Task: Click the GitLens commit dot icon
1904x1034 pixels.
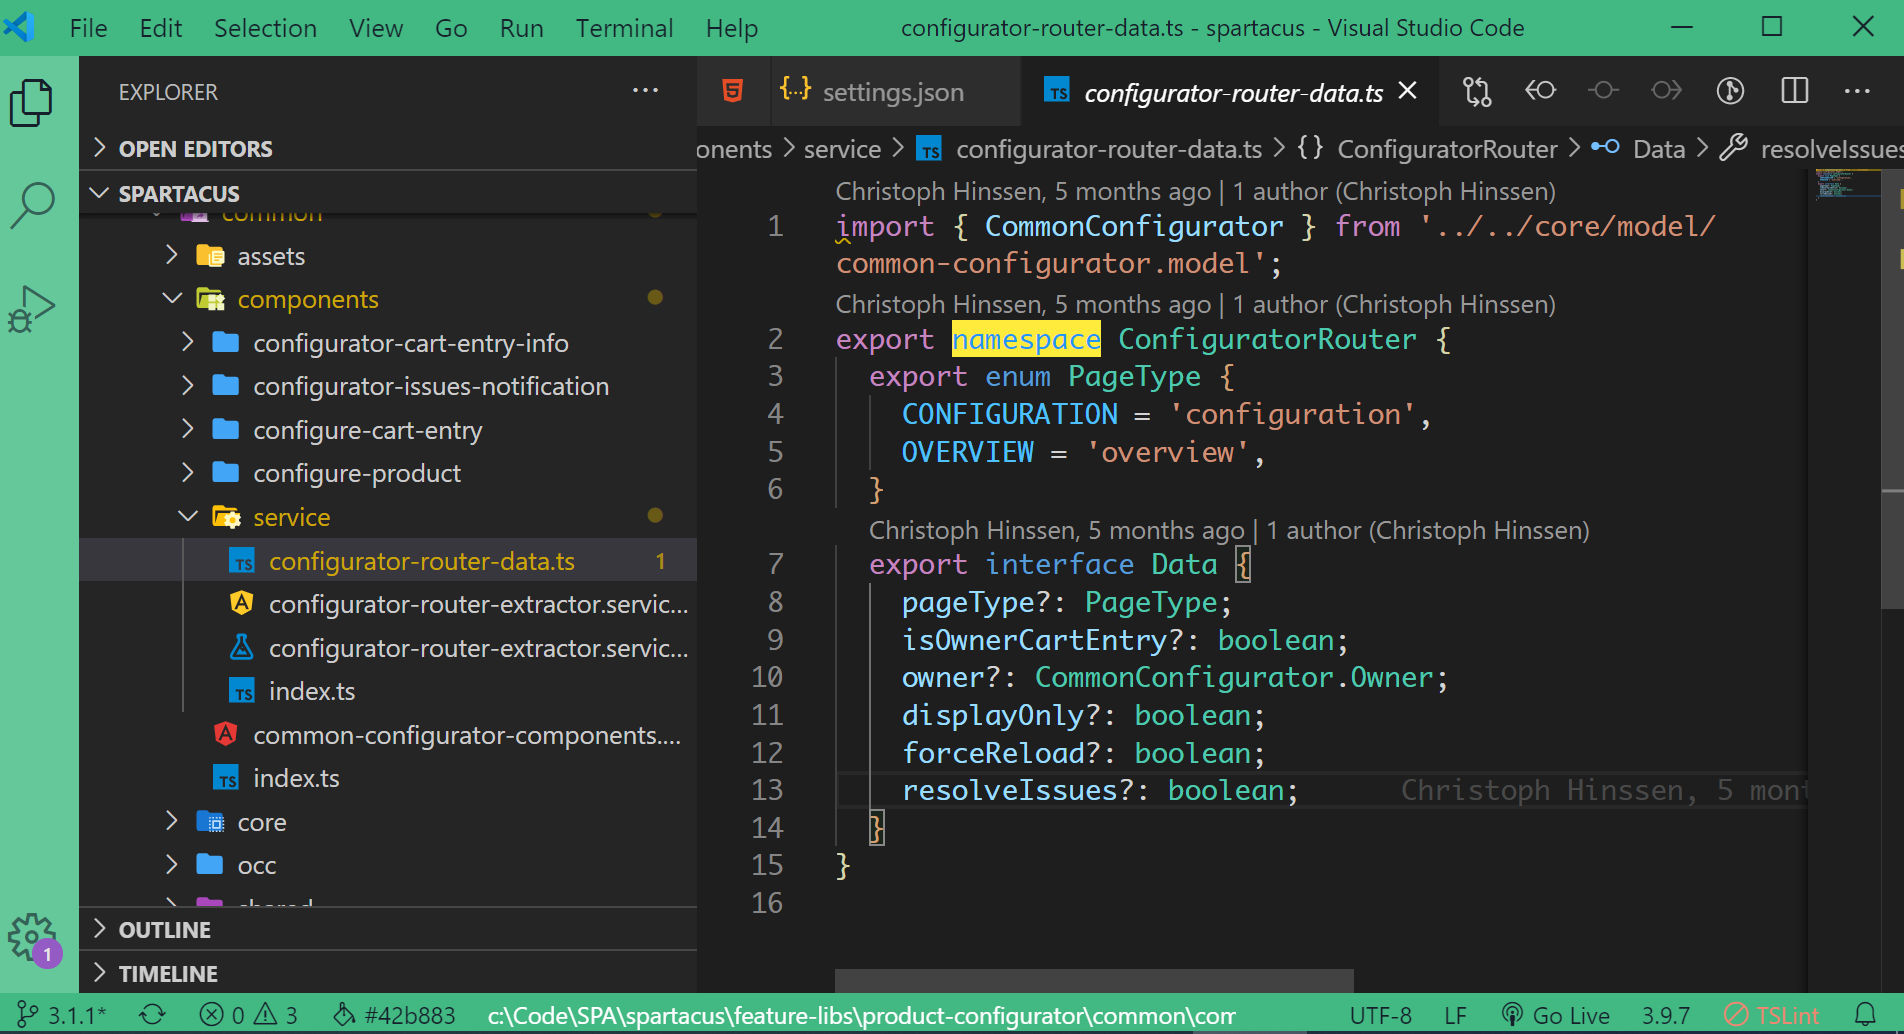Action: (1603, 91)
